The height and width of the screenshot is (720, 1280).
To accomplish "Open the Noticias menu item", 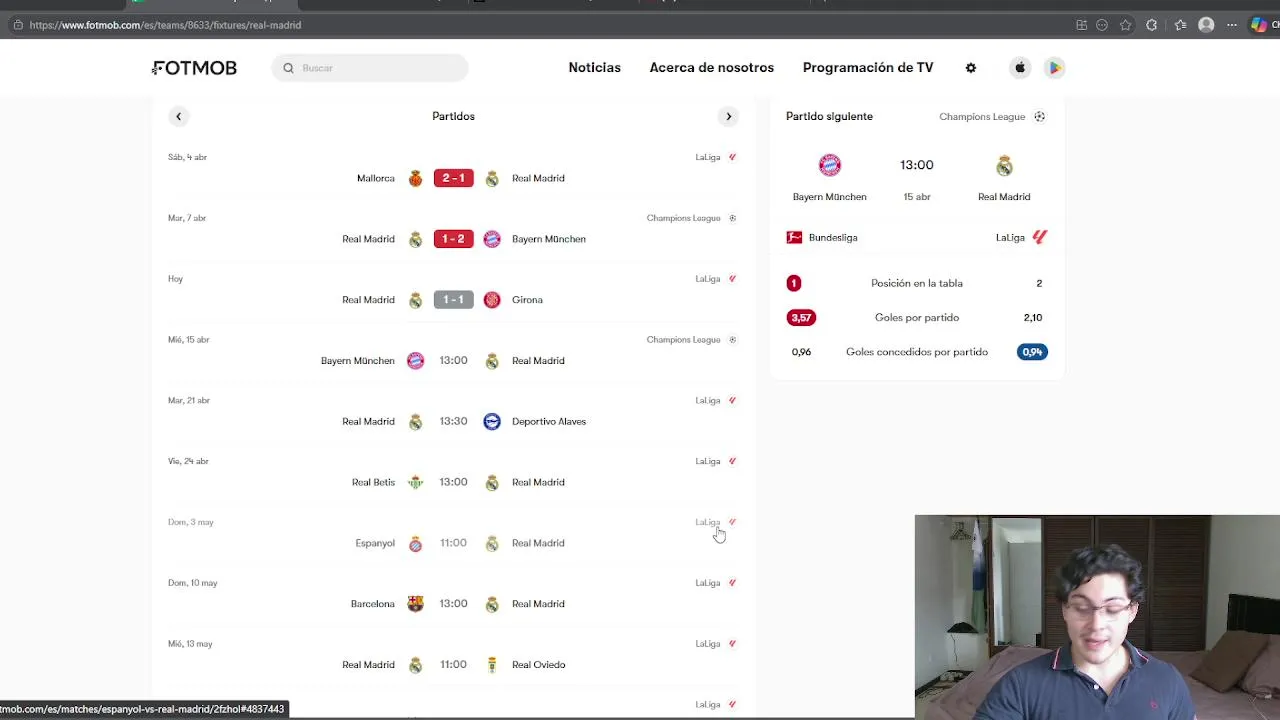I will (594, 67).
